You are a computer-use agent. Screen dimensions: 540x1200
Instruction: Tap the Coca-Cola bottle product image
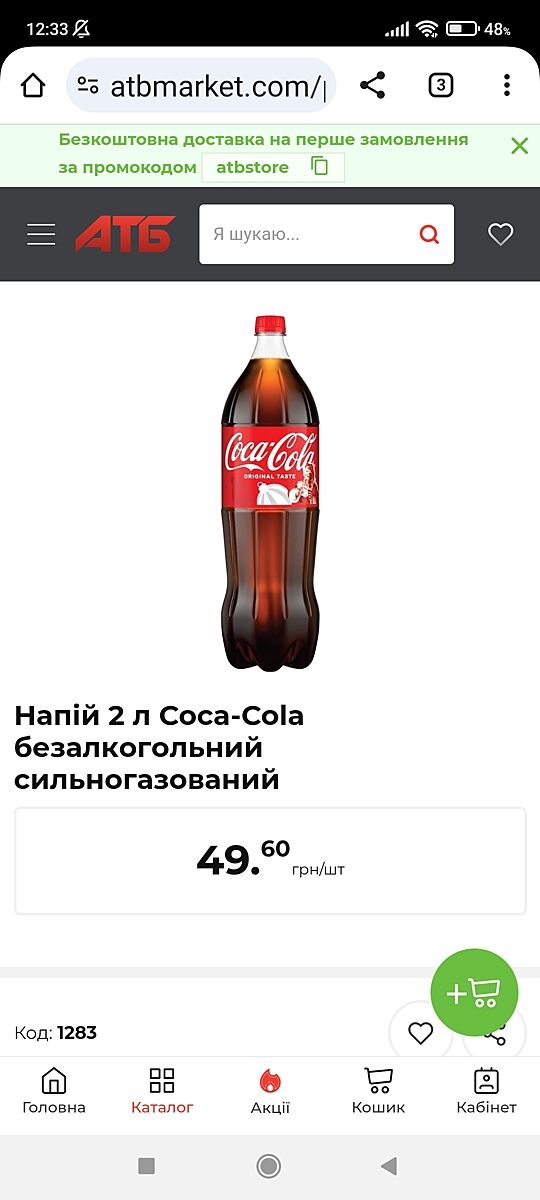[x=269, y=493]
